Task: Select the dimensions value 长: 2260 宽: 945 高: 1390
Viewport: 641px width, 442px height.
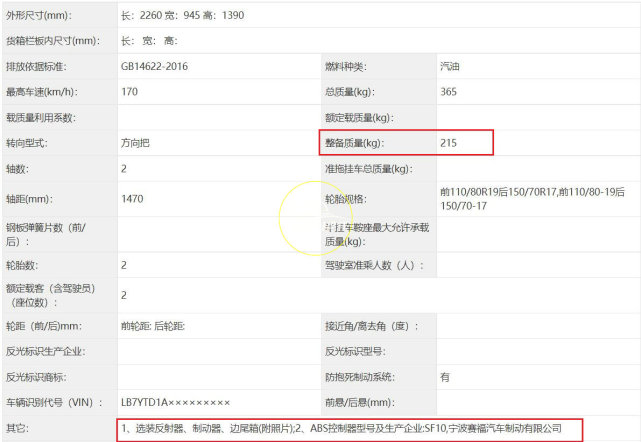Action: pyautogui.click(x=181, y=16)
